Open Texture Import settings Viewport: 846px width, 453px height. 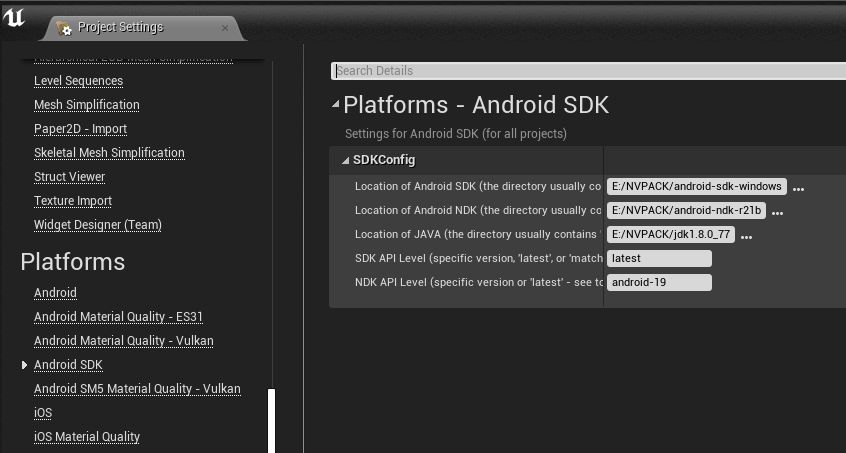click(73, 201)
